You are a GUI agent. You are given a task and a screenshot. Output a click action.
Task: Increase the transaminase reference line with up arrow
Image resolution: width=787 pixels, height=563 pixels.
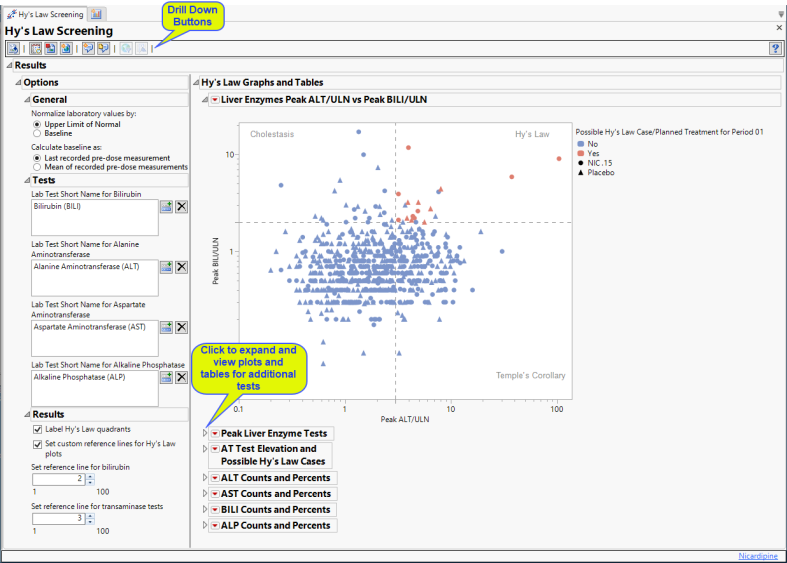90,516
